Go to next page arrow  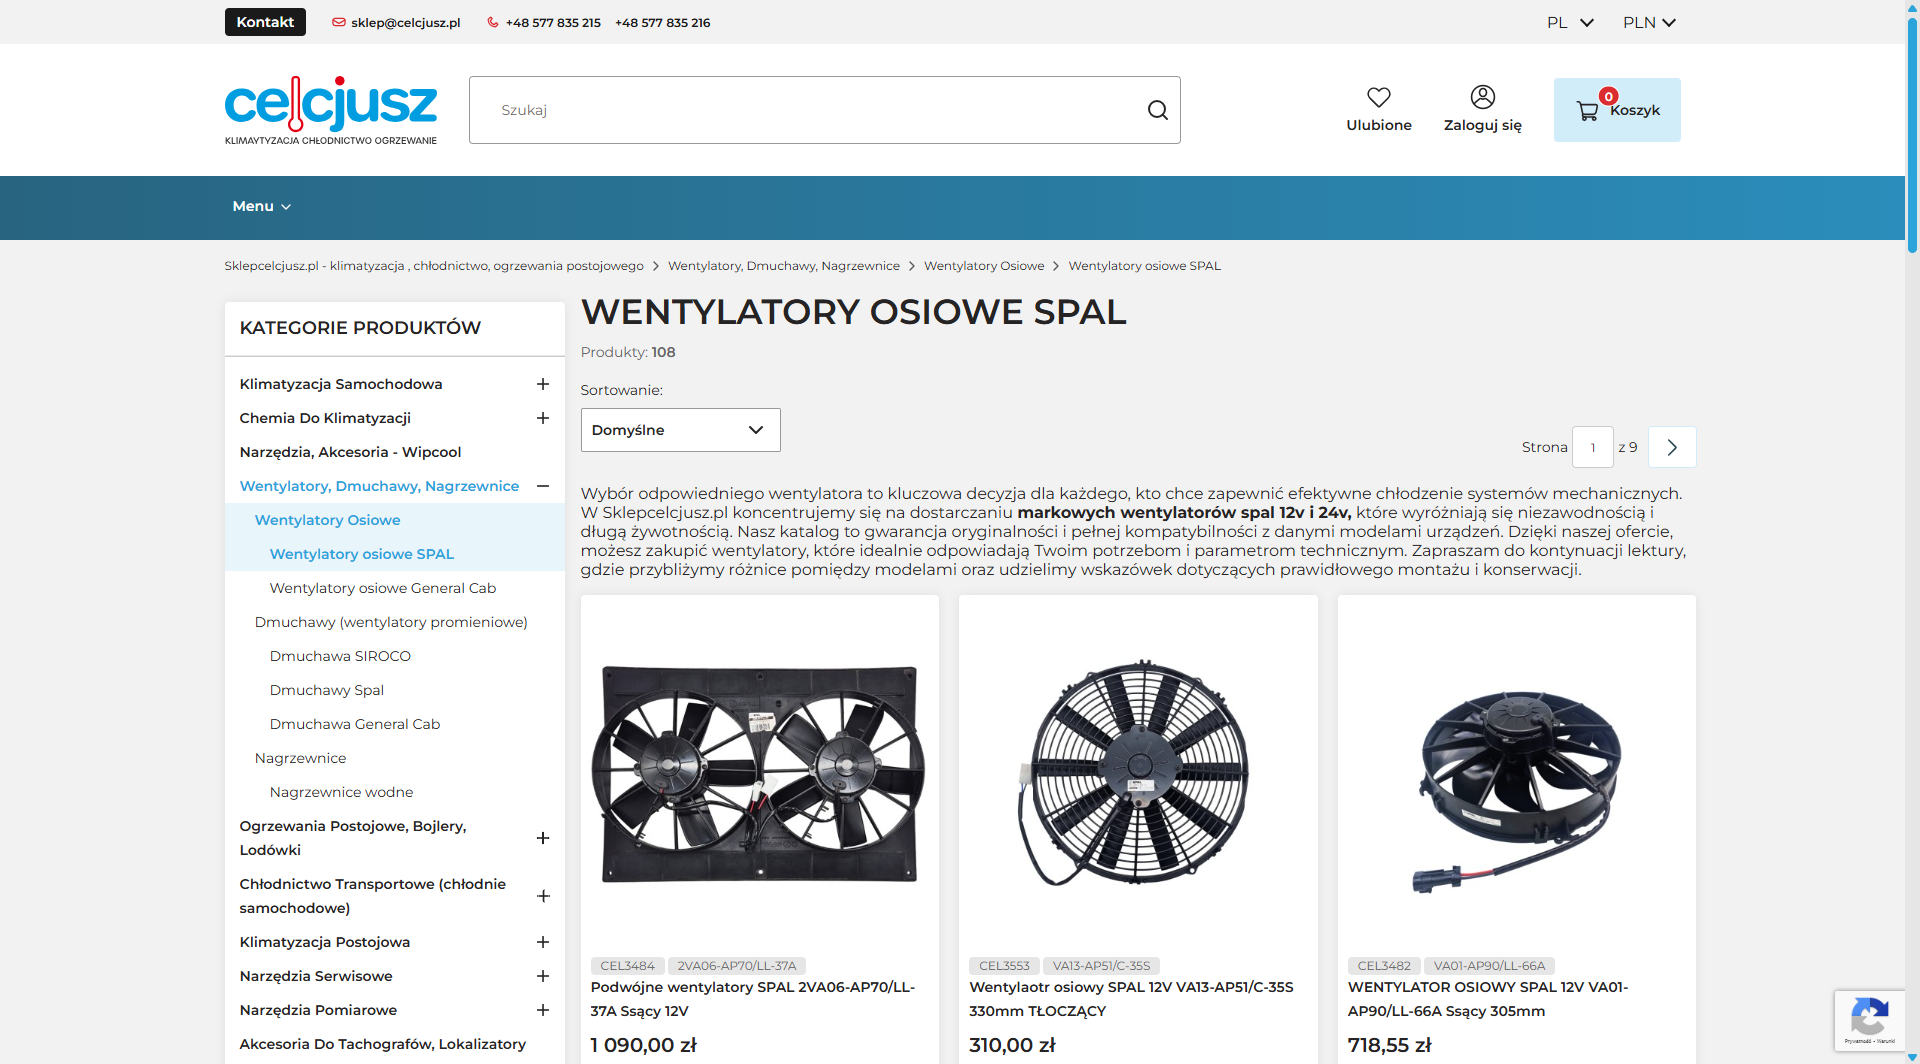coord(1671,447)
